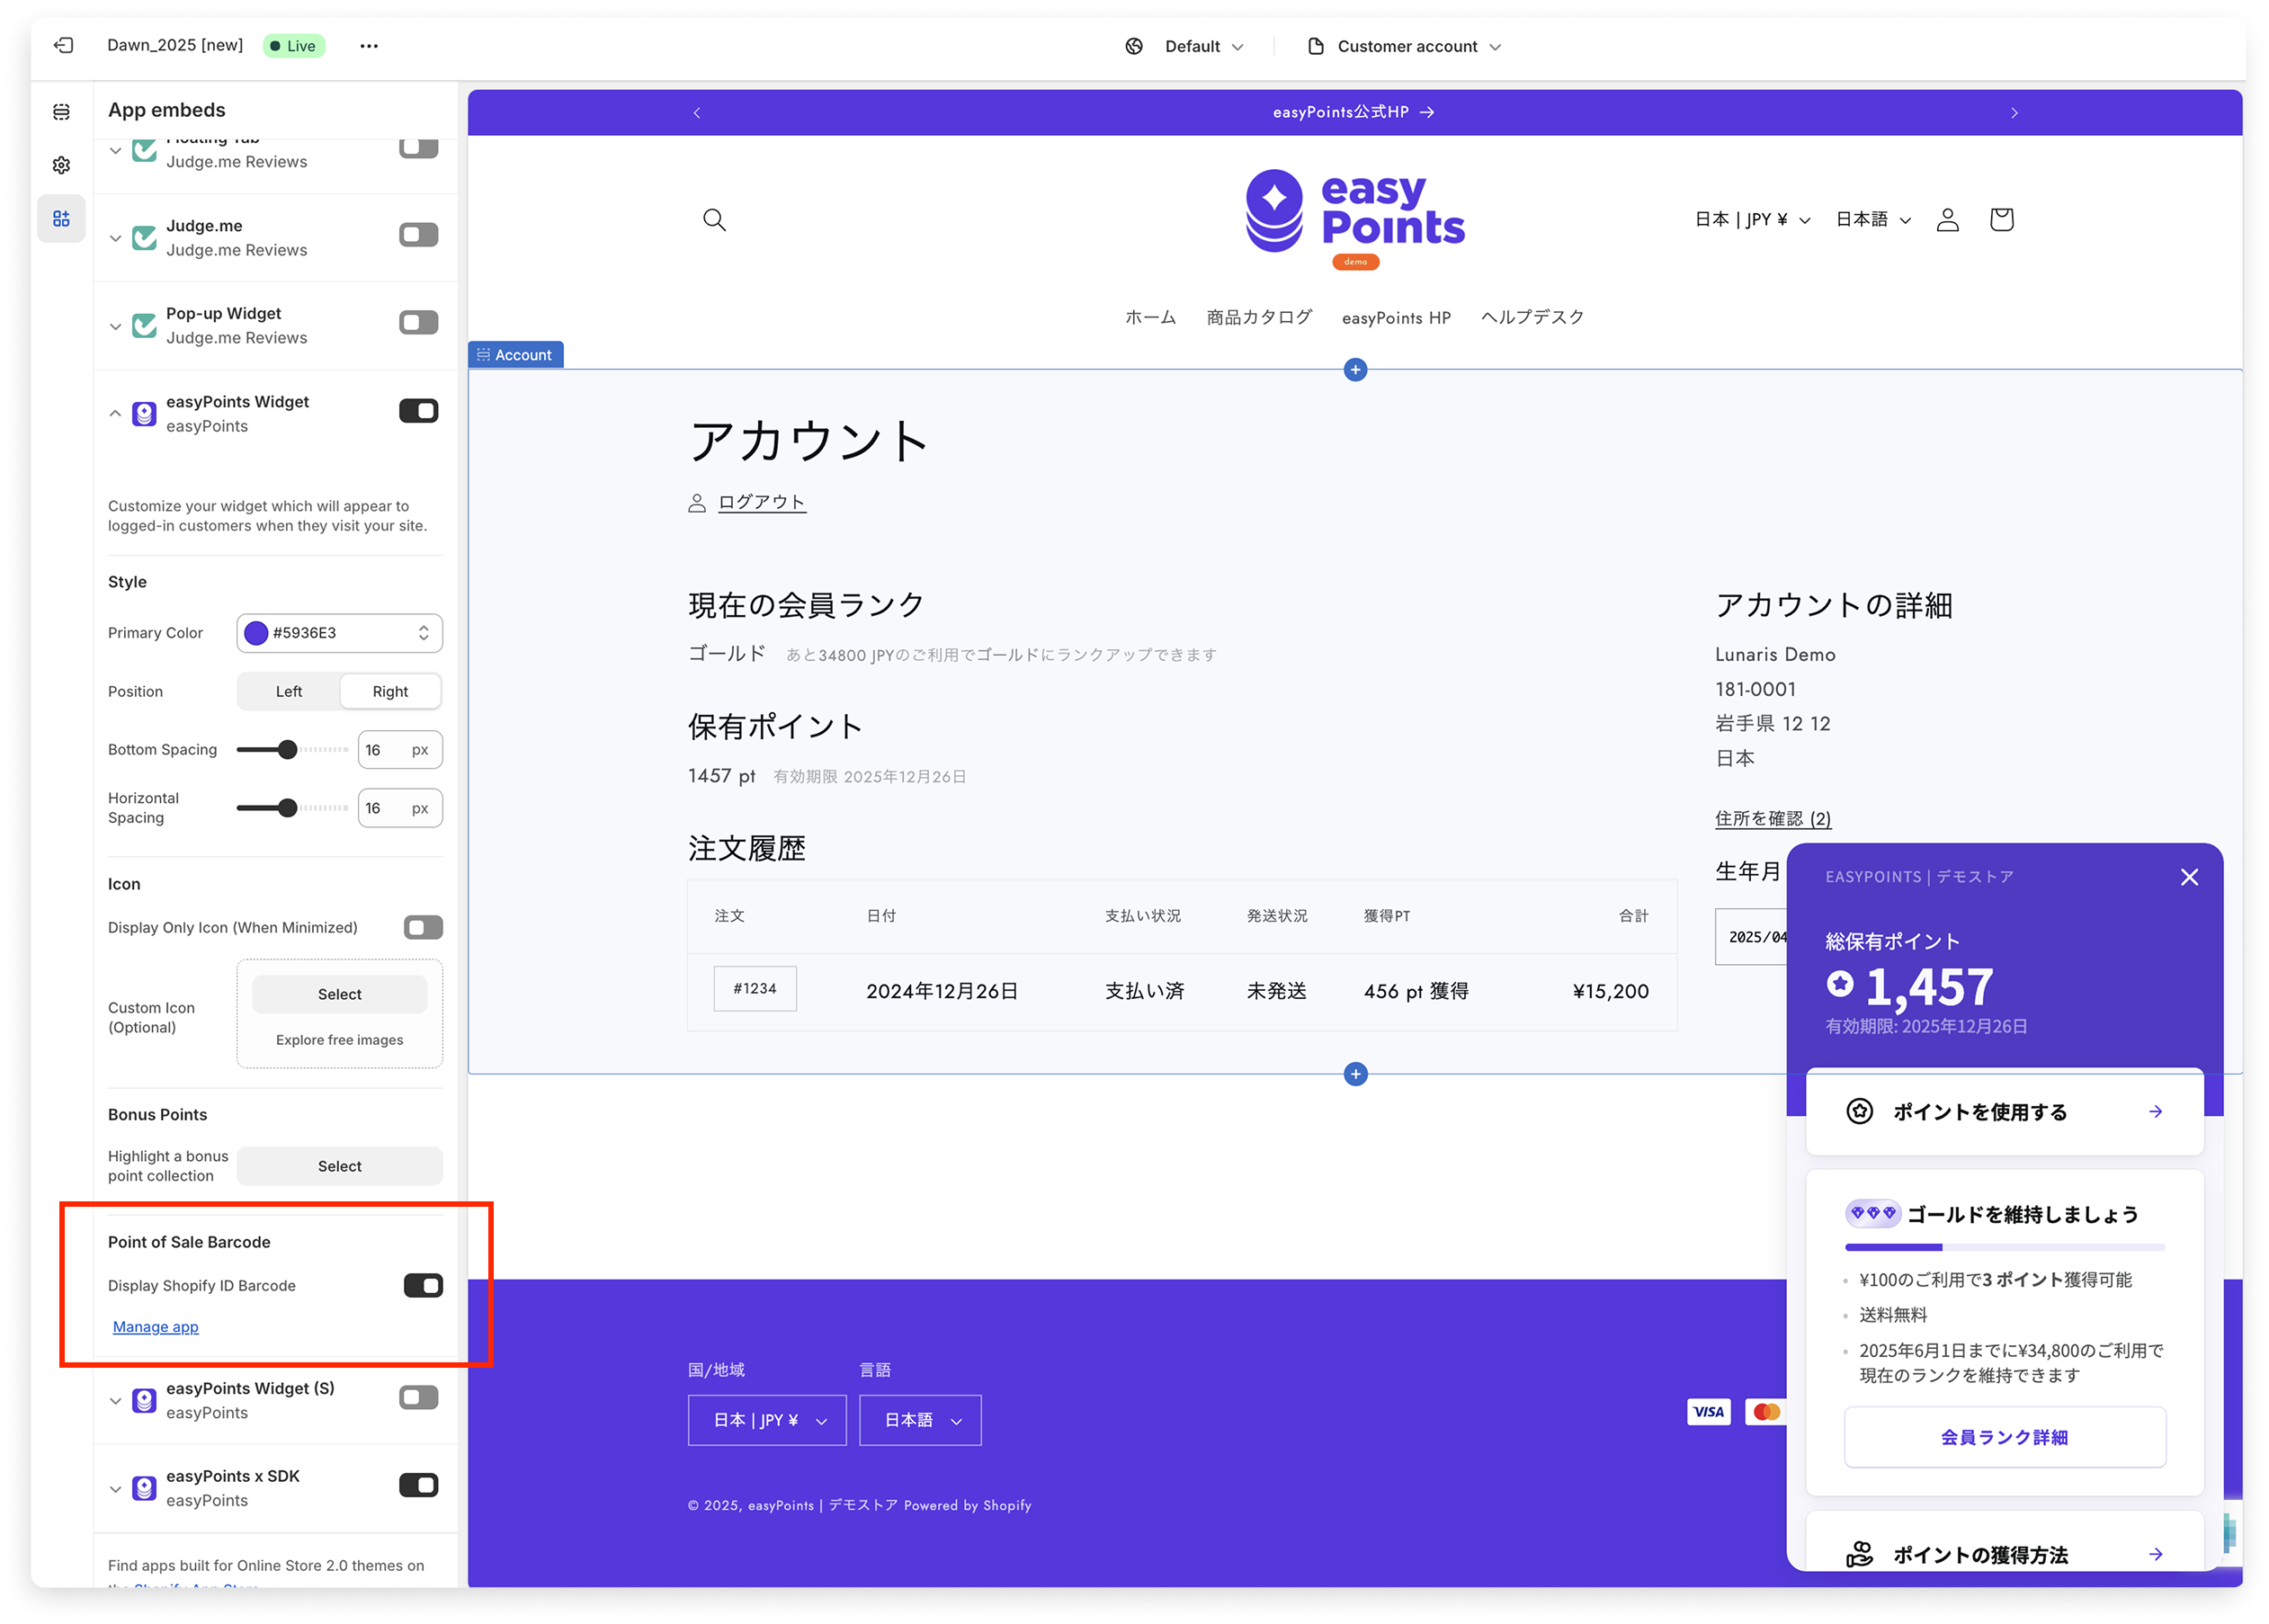Open the Sections sidebar icon
2269x1624 pixels.
click(61, 111)
